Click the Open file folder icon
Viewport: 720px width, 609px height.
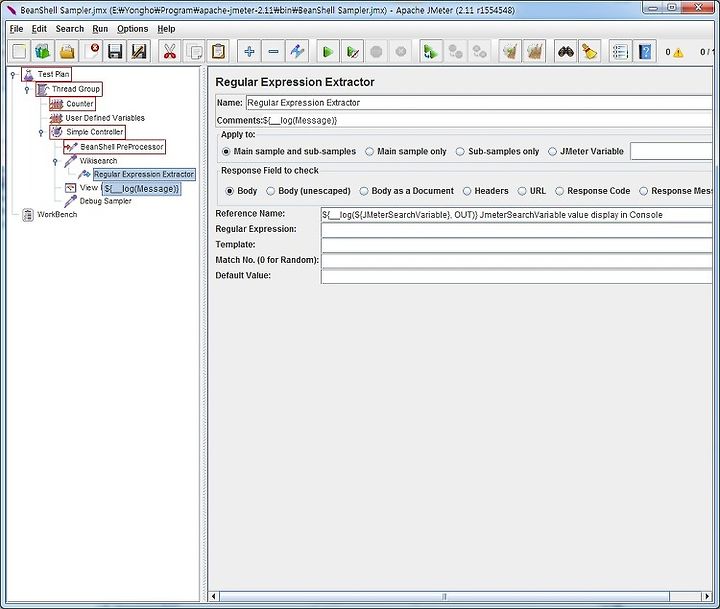(67, 51)
